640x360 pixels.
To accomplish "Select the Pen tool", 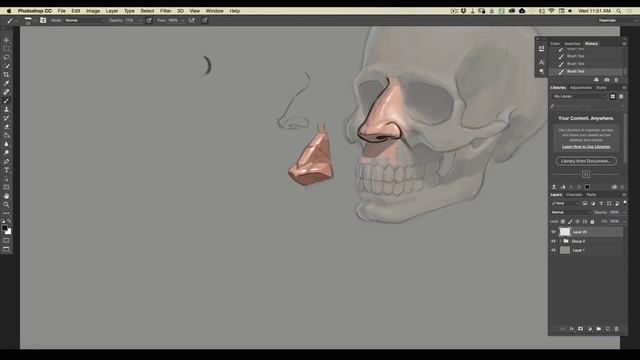I will (6, 161).
